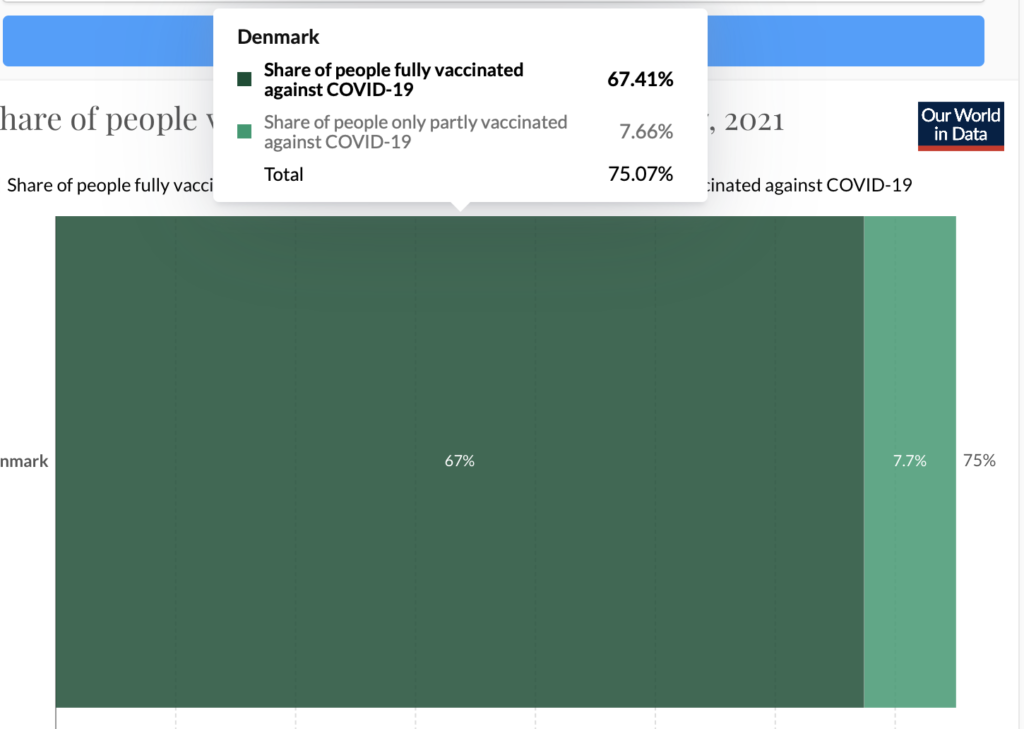Click the 67% label inside the bar
Viewport: 1024px width, 729px height.
pos(459,461)
